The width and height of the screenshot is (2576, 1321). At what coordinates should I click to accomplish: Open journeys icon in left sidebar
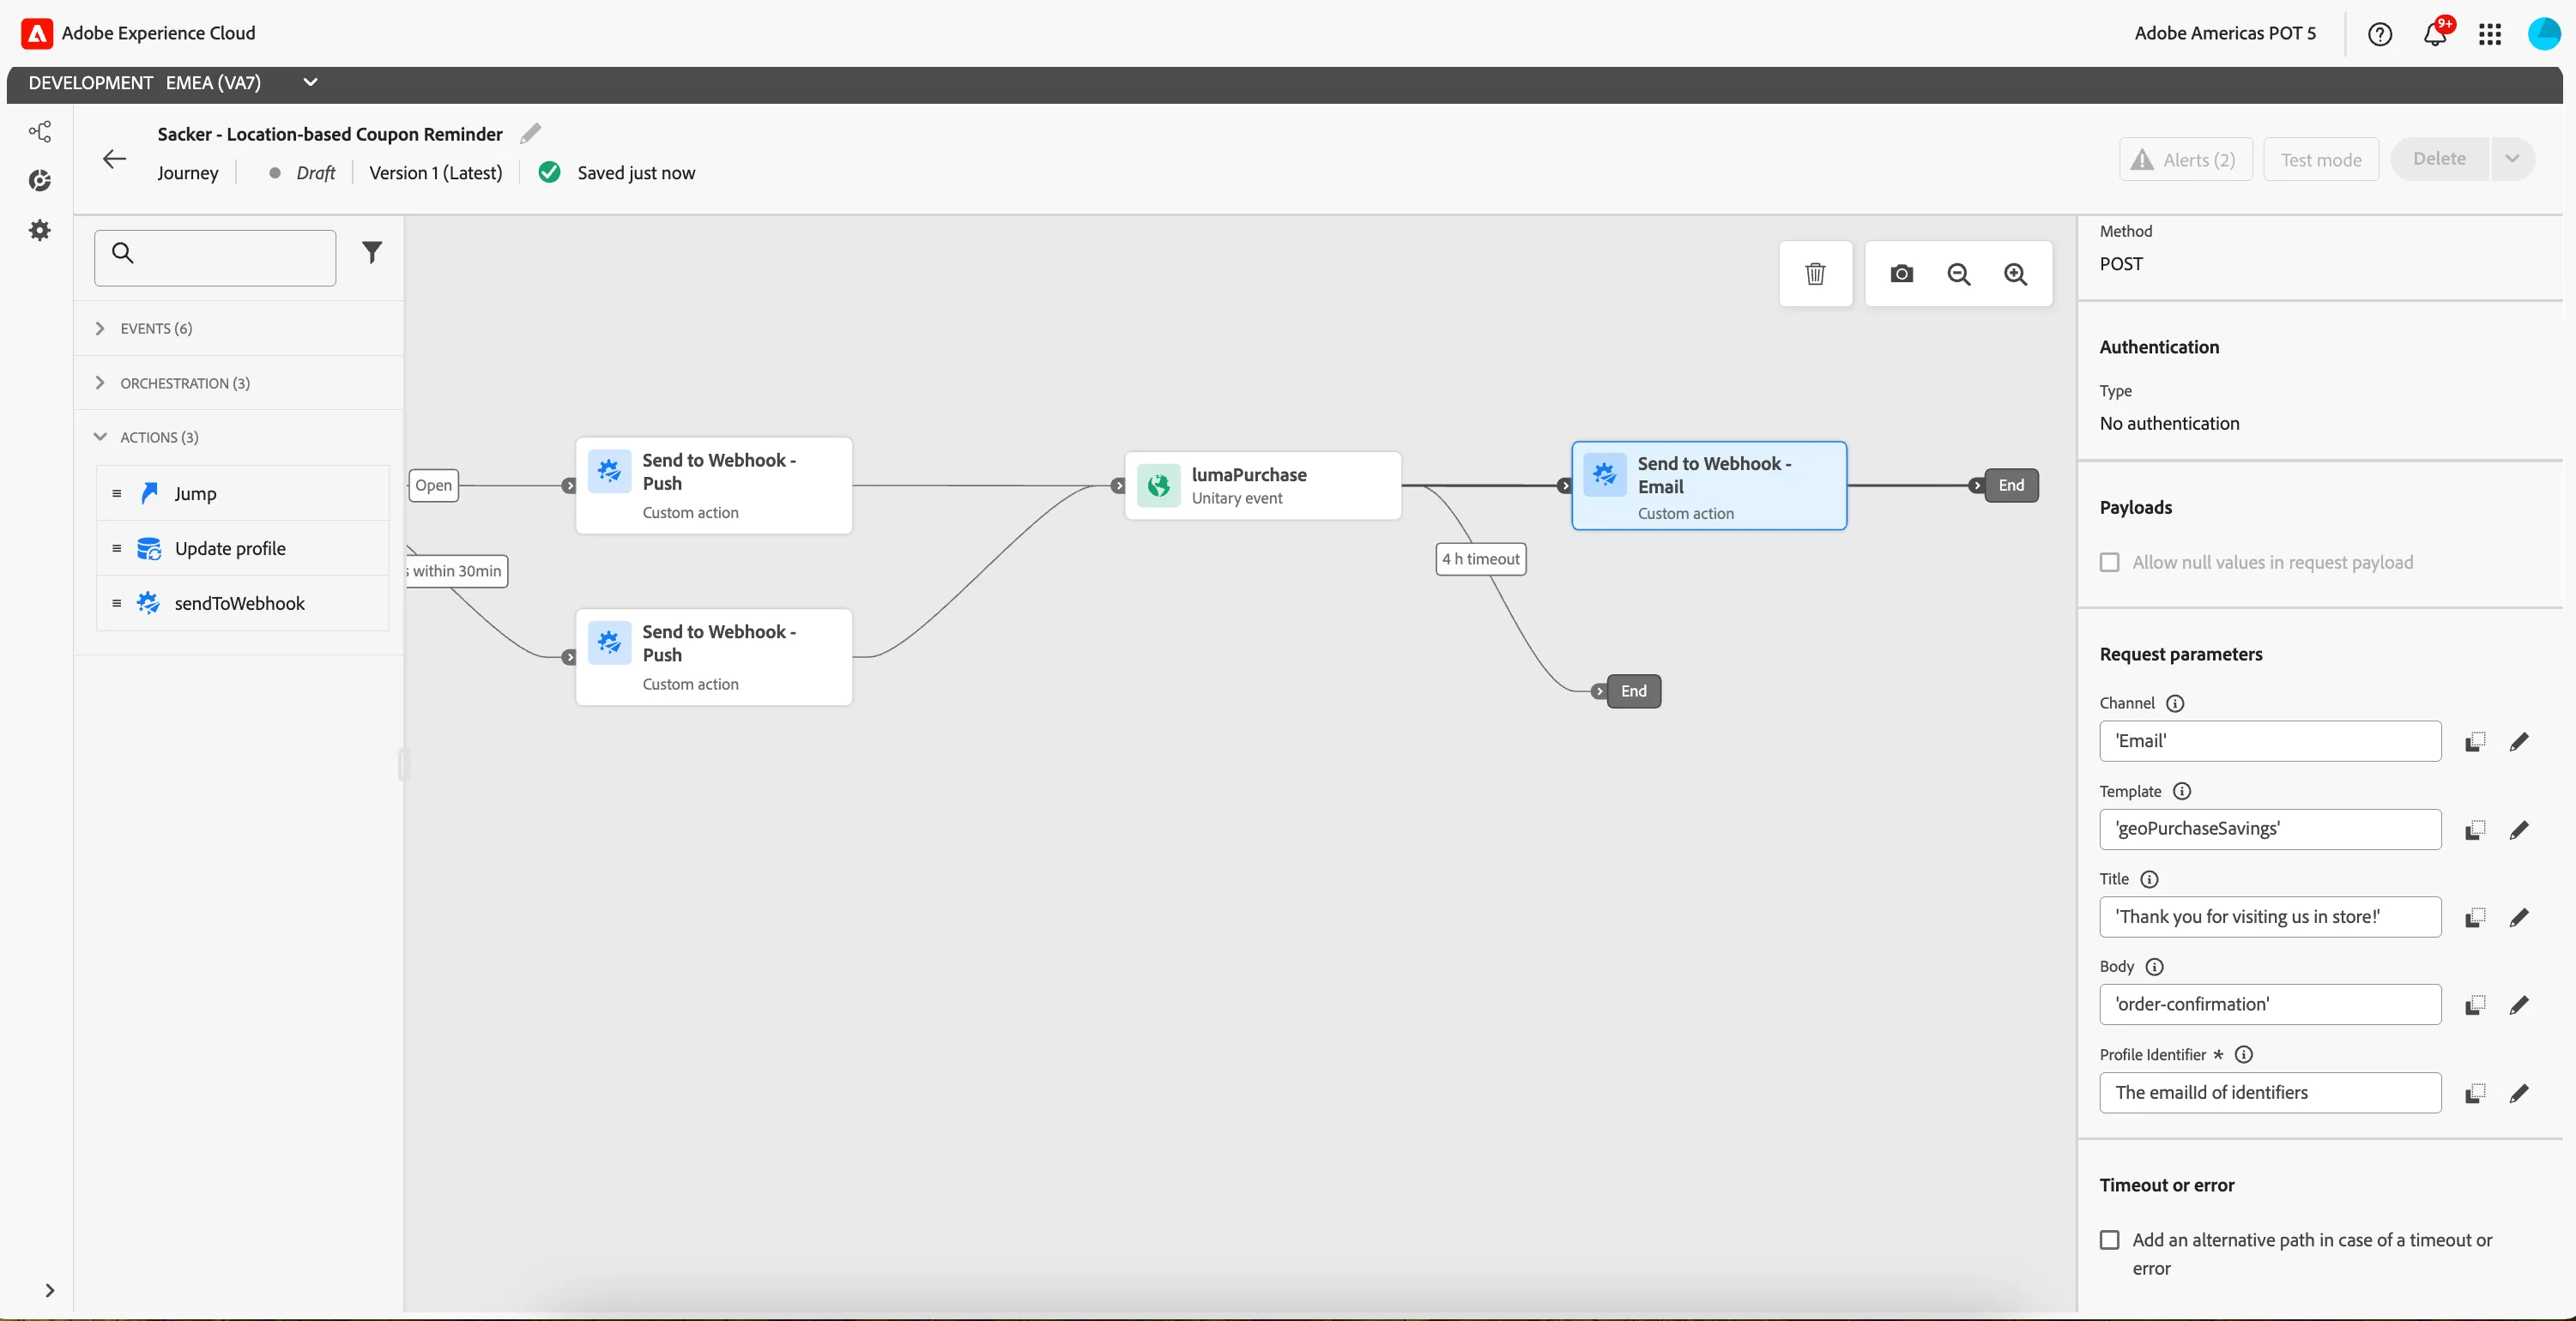(x=40, y=131)
